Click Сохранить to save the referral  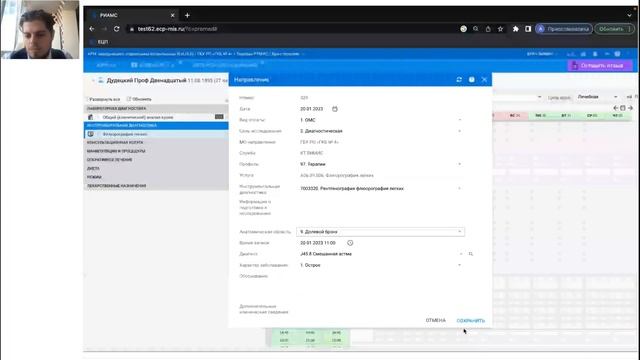471,321
